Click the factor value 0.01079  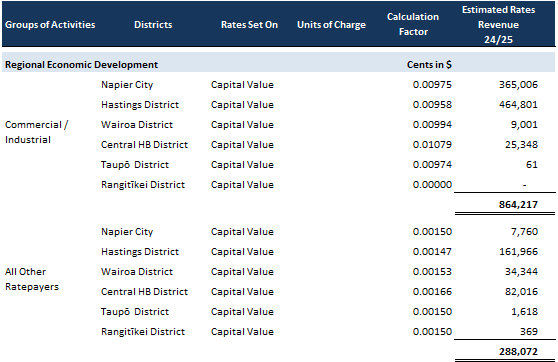(x=432, y=145)
